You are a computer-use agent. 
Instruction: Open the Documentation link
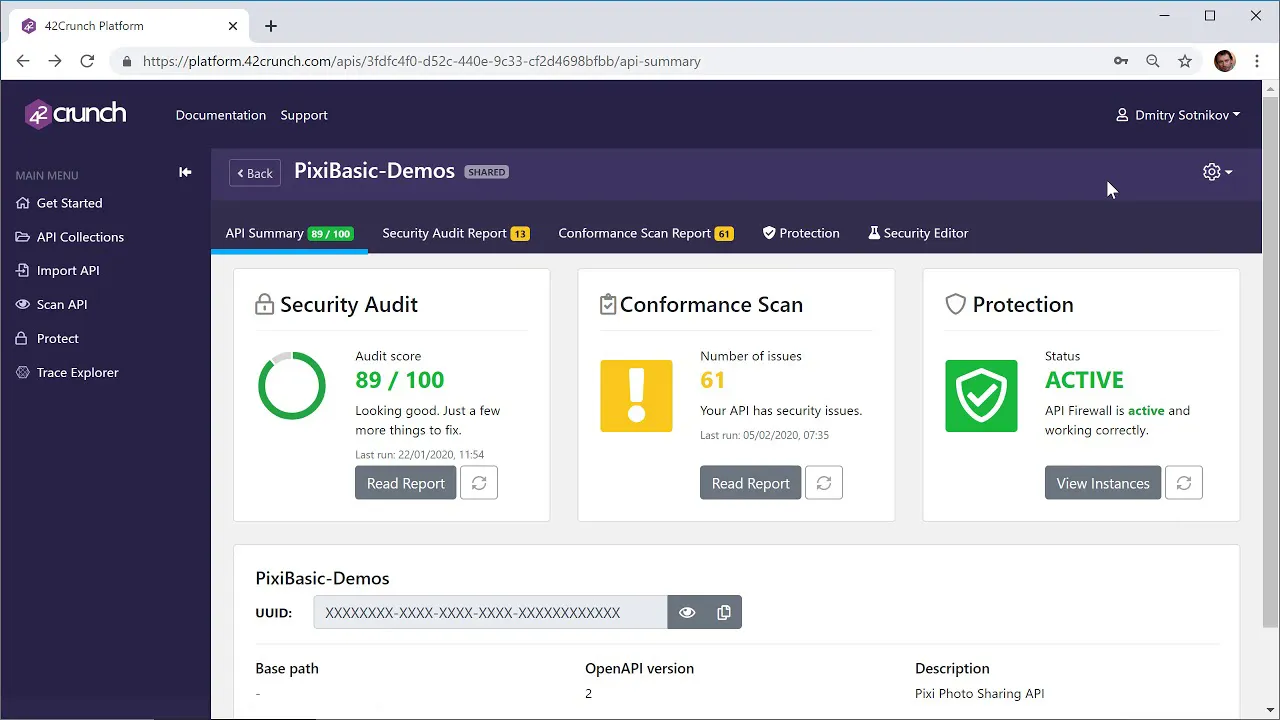click(x=221, y=115)
